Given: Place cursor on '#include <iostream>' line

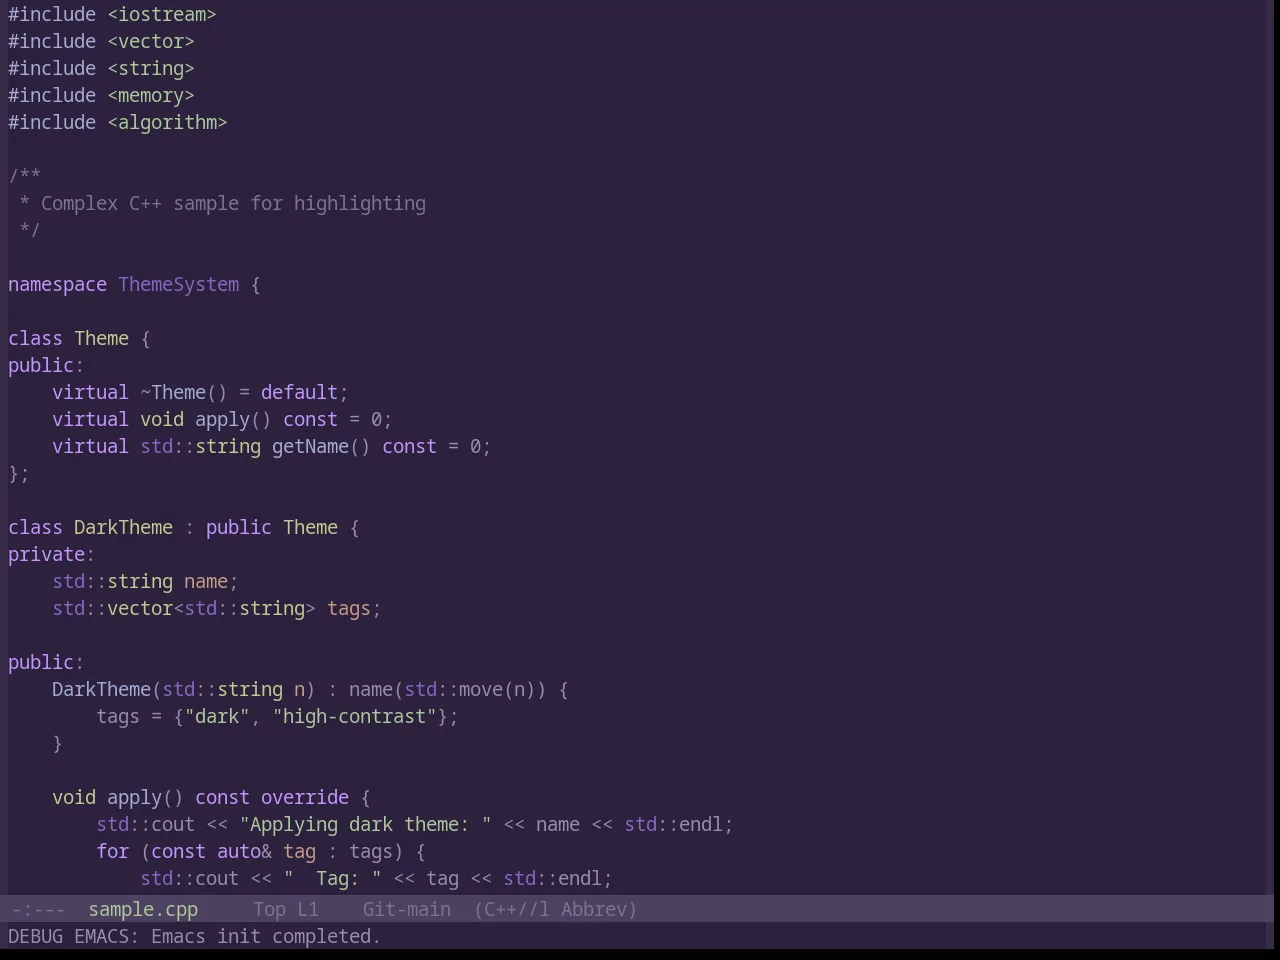Looking at the screenshot, I should 112,14.
